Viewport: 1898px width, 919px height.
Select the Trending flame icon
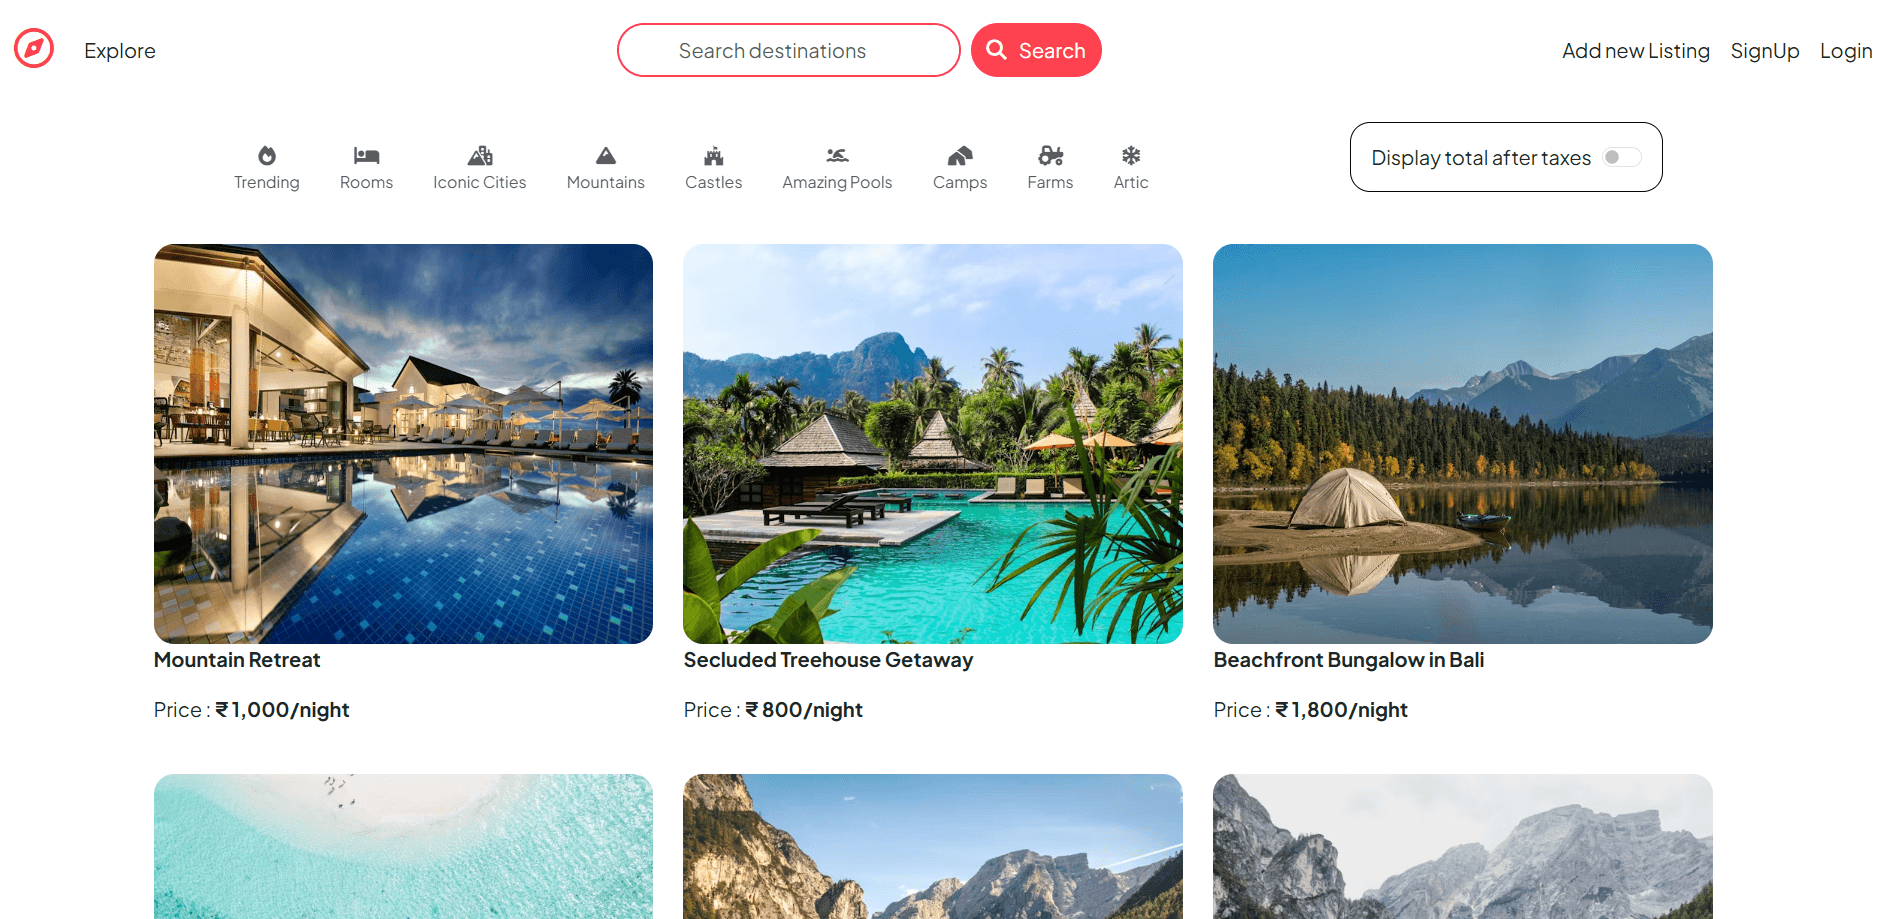click(x=267, y=155)
